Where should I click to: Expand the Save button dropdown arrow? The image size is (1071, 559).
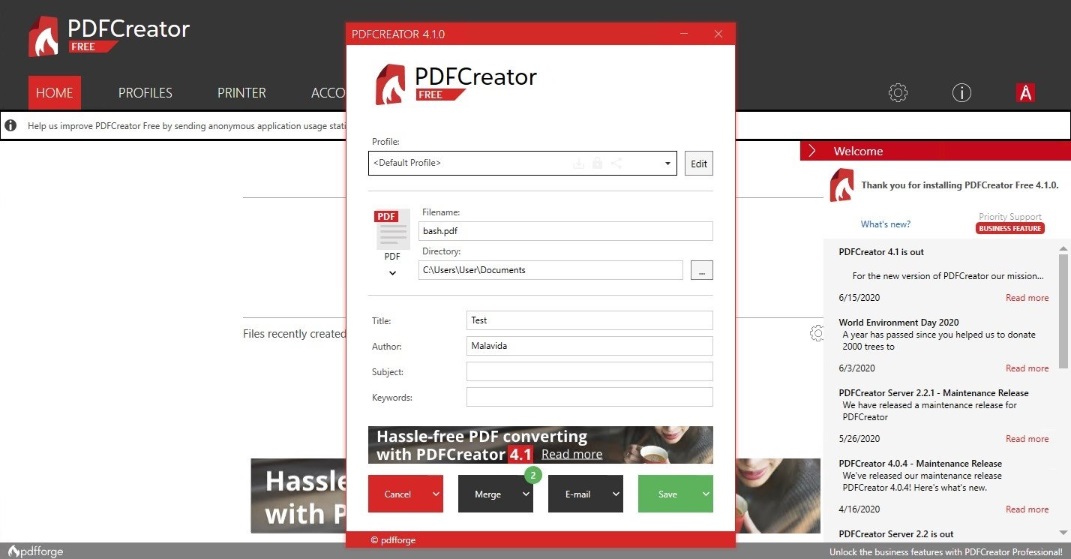(706, 494)
